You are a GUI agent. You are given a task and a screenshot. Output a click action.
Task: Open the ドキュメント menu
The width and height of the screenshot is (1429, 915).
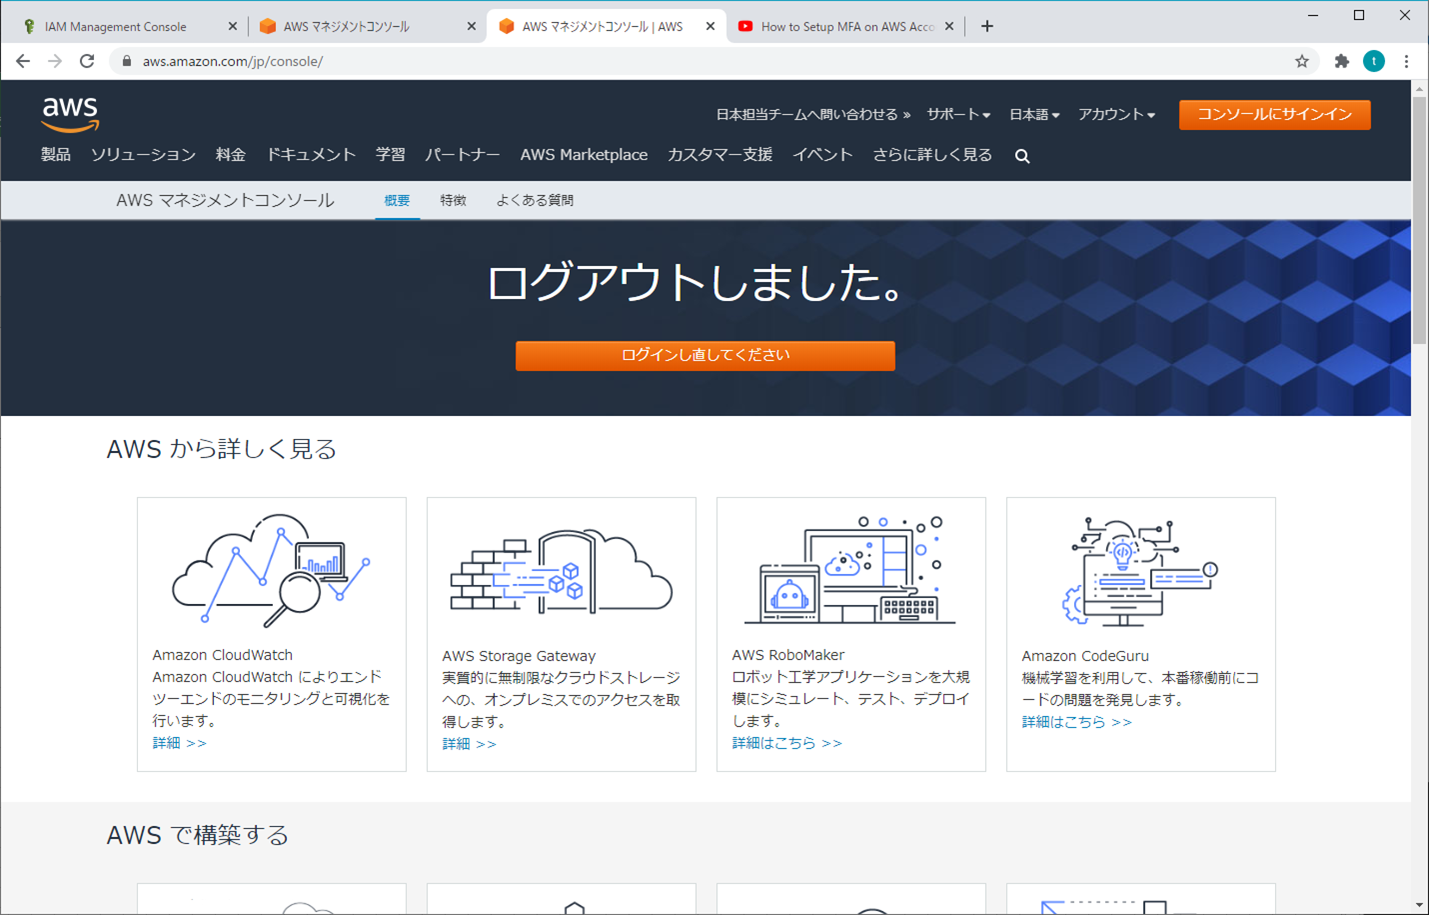tap(311, 155)
